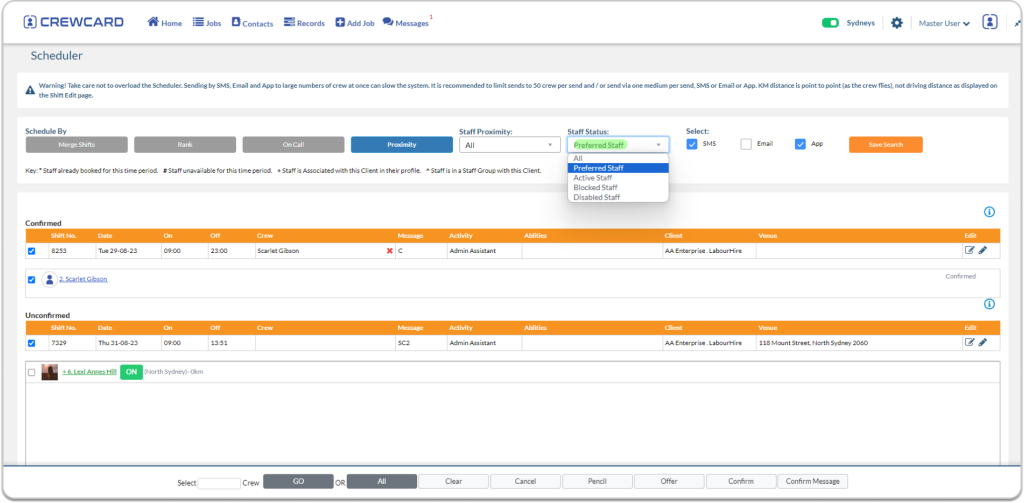This screenshot has width=1024, height=503.
Task: Open edit form icon for shift 7329
Action: pyautogui.click(x=969, y=343)
